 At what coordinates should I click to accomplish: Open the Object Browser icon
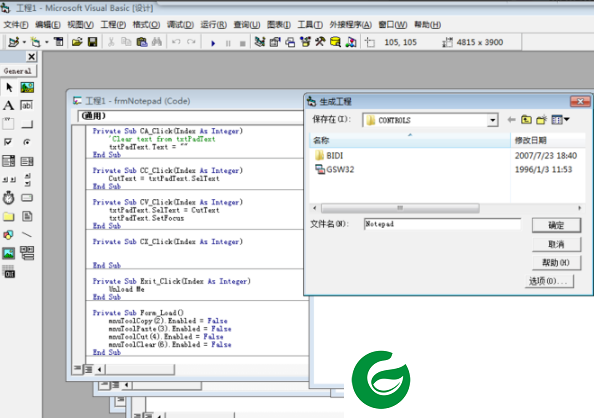[x=305, y=42]
